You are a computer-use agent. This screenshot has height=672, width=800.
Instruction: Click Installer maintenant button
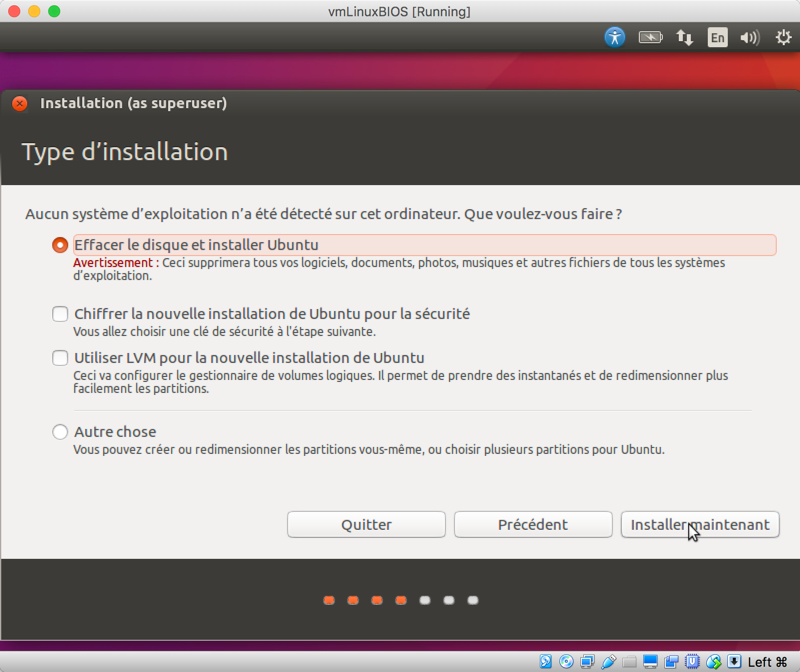[700, 525]
